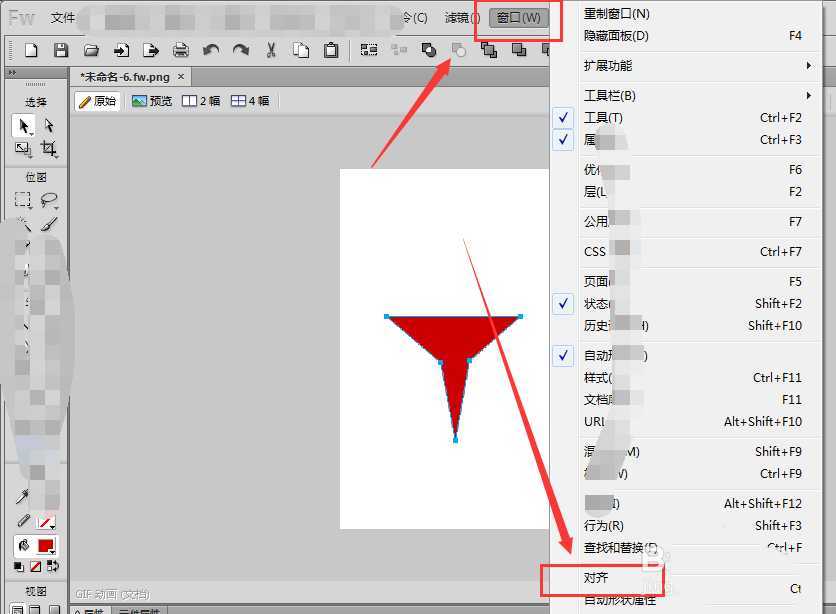Pick the Eyedropper tool
Screen dimensions: 836x614
pos(22,497)
